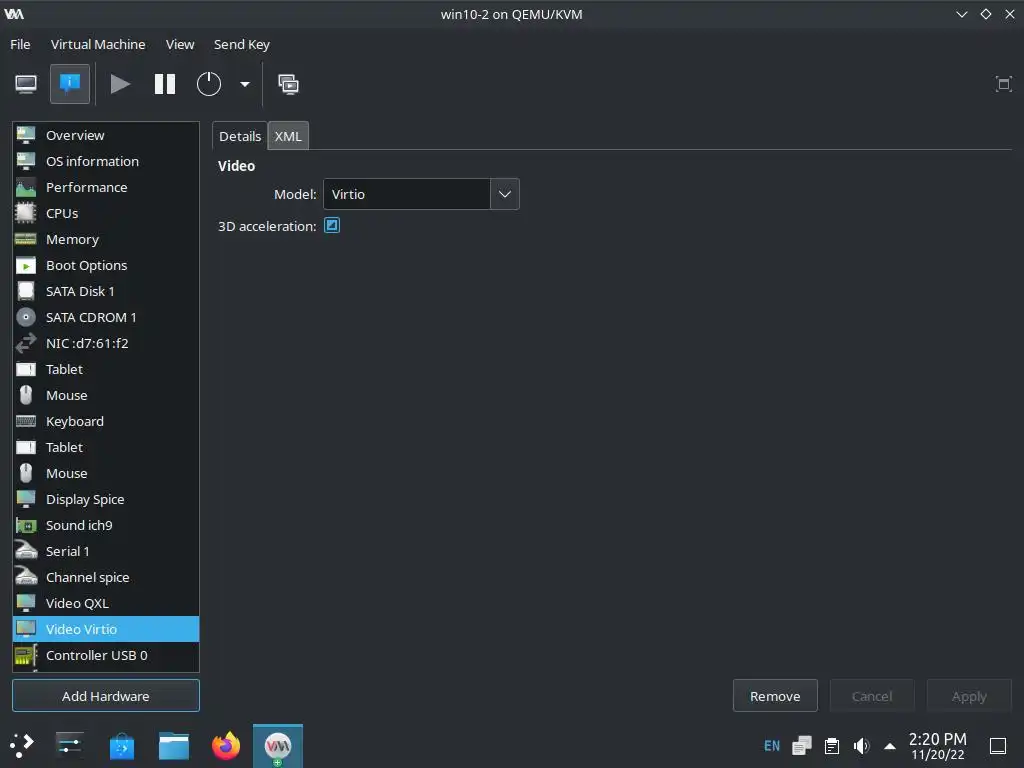Show virtual hardware details view
Screen dimensions: 1024x768
(x=70, y=84)
